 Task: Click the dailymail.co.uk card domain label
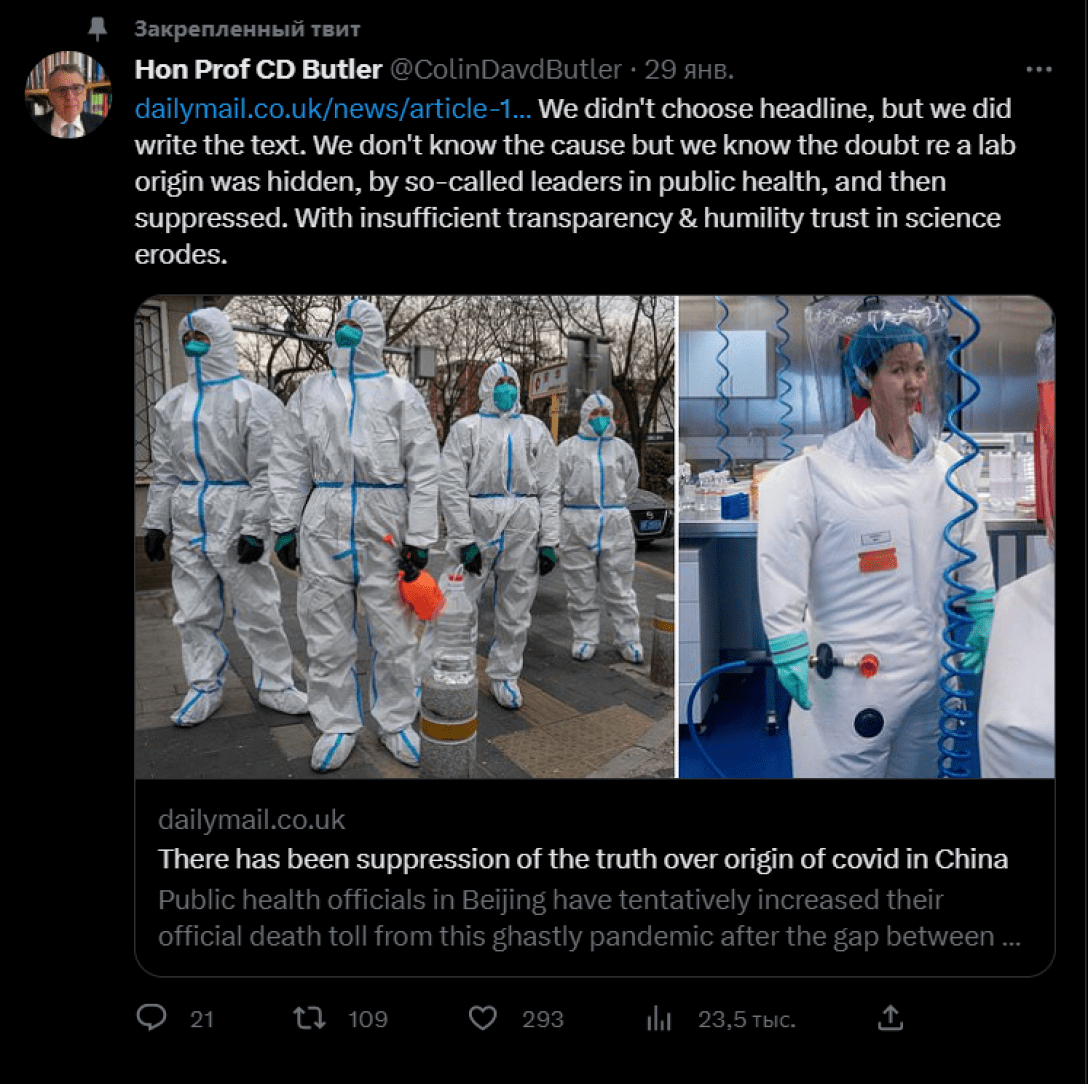tap(251, 820)
